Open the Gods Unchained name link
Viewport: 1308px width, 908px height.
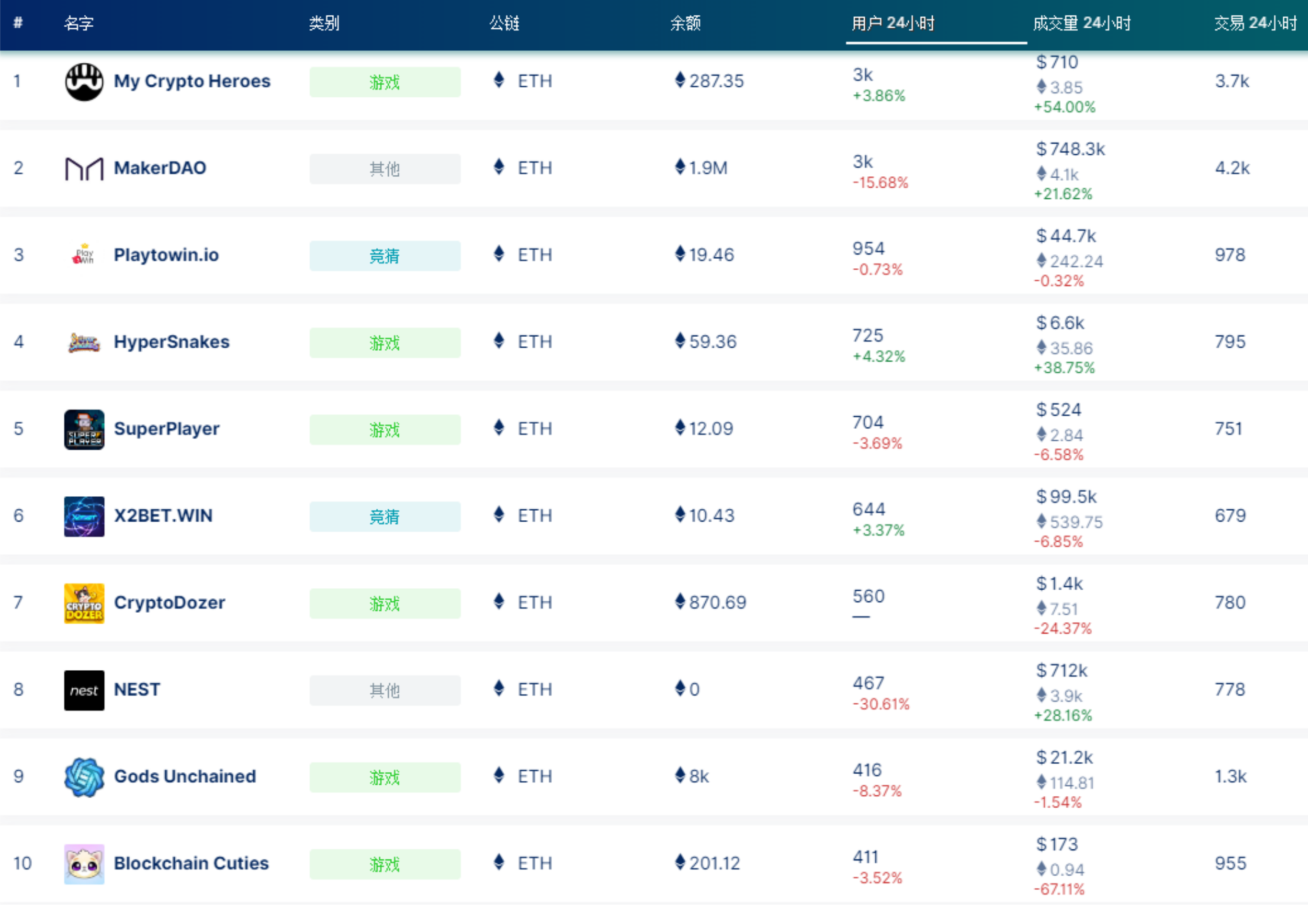185,777
